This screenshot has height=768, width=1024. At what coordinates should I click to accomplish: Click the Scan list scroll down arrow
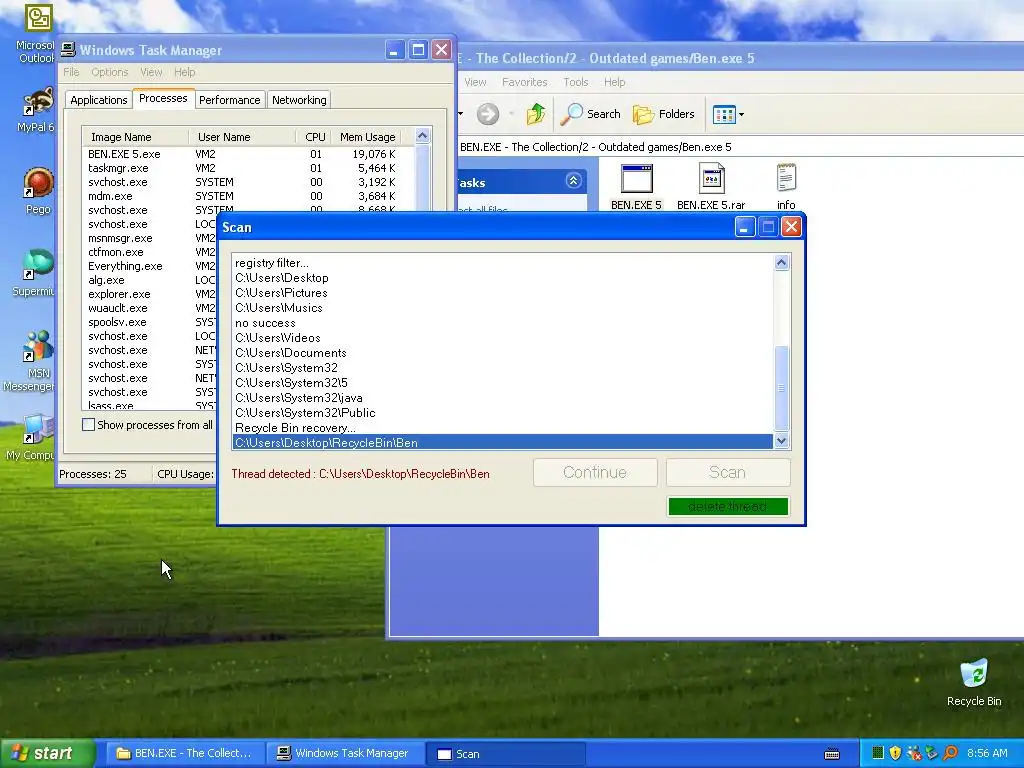click(x=781, y=441)
